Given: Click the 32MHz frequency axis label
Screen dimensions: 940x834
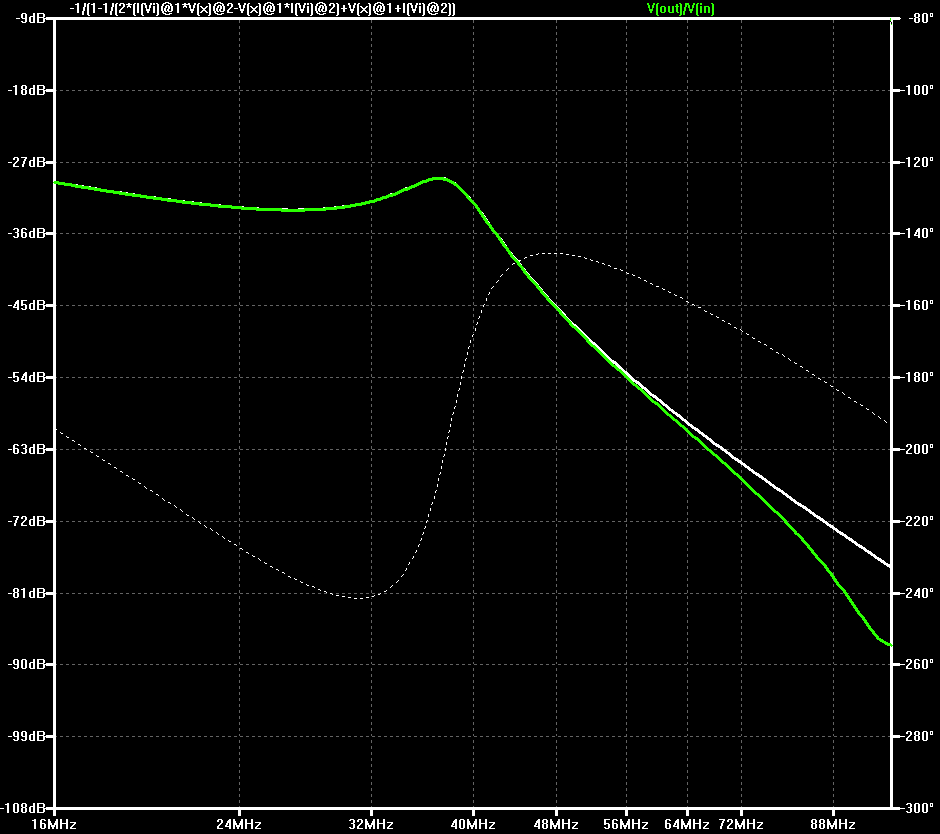Looking at the screenshot, I should coord(370,824).
